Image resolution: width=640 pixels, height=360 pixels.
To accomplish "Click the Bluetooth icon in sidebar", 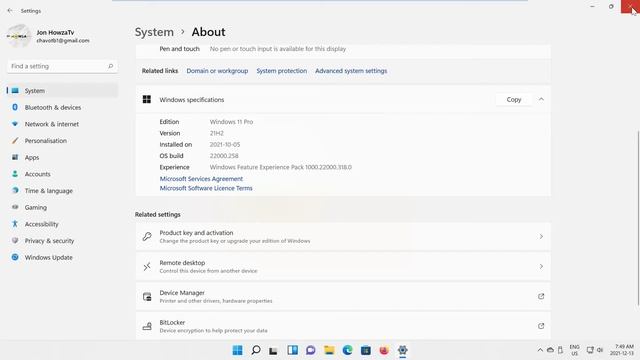I will (15, 107).
